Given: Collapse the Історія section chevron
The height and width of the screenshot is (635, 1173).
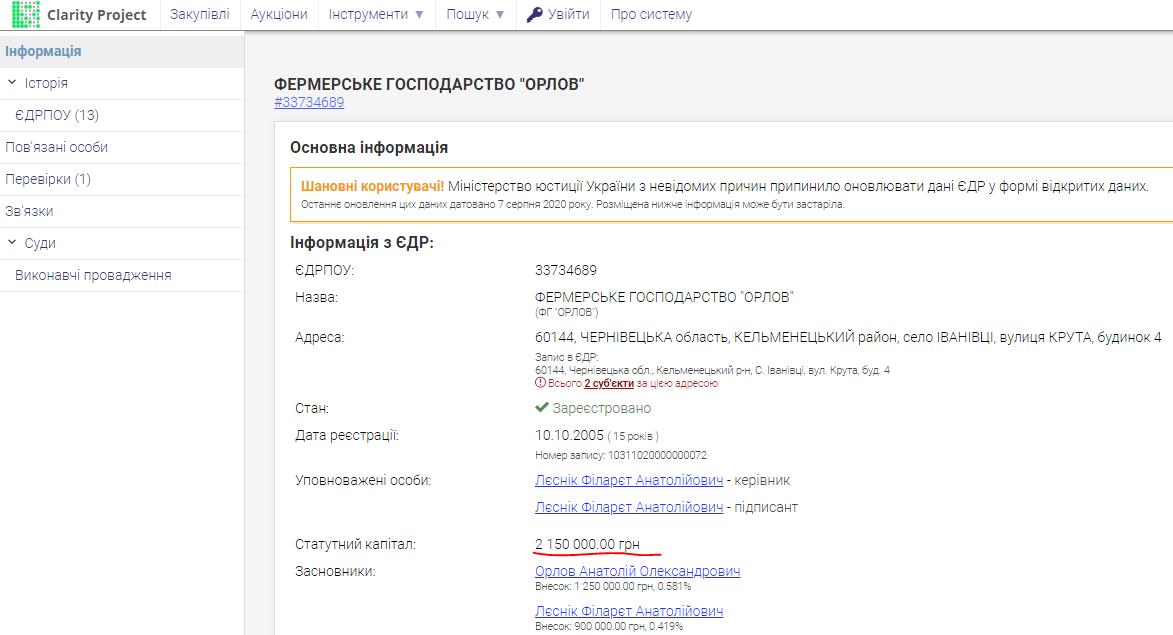Looking at the screenshot, I should [12, 83].
